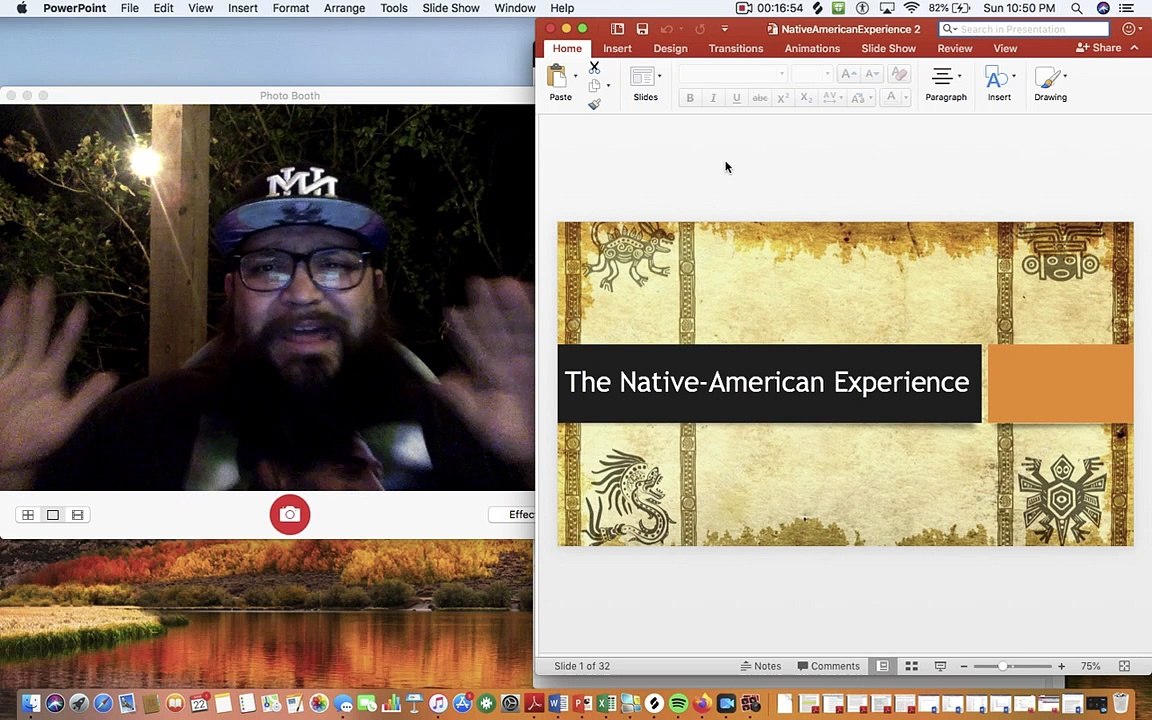Image resolution: width=1152 pixels, height=720 pixels.
Task: Select four-up grid mode in Photo Booth
Action: coord(28,515)
